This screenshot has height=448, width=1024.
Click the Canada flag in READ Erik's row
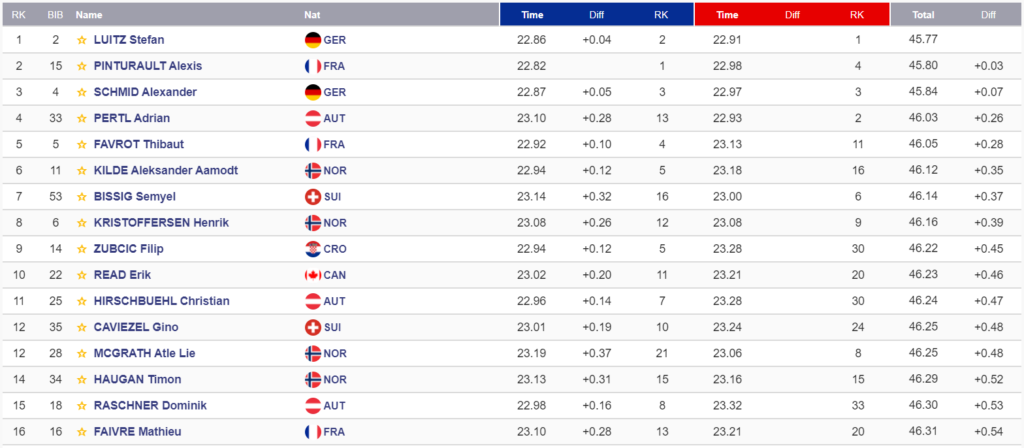(313, 275)
